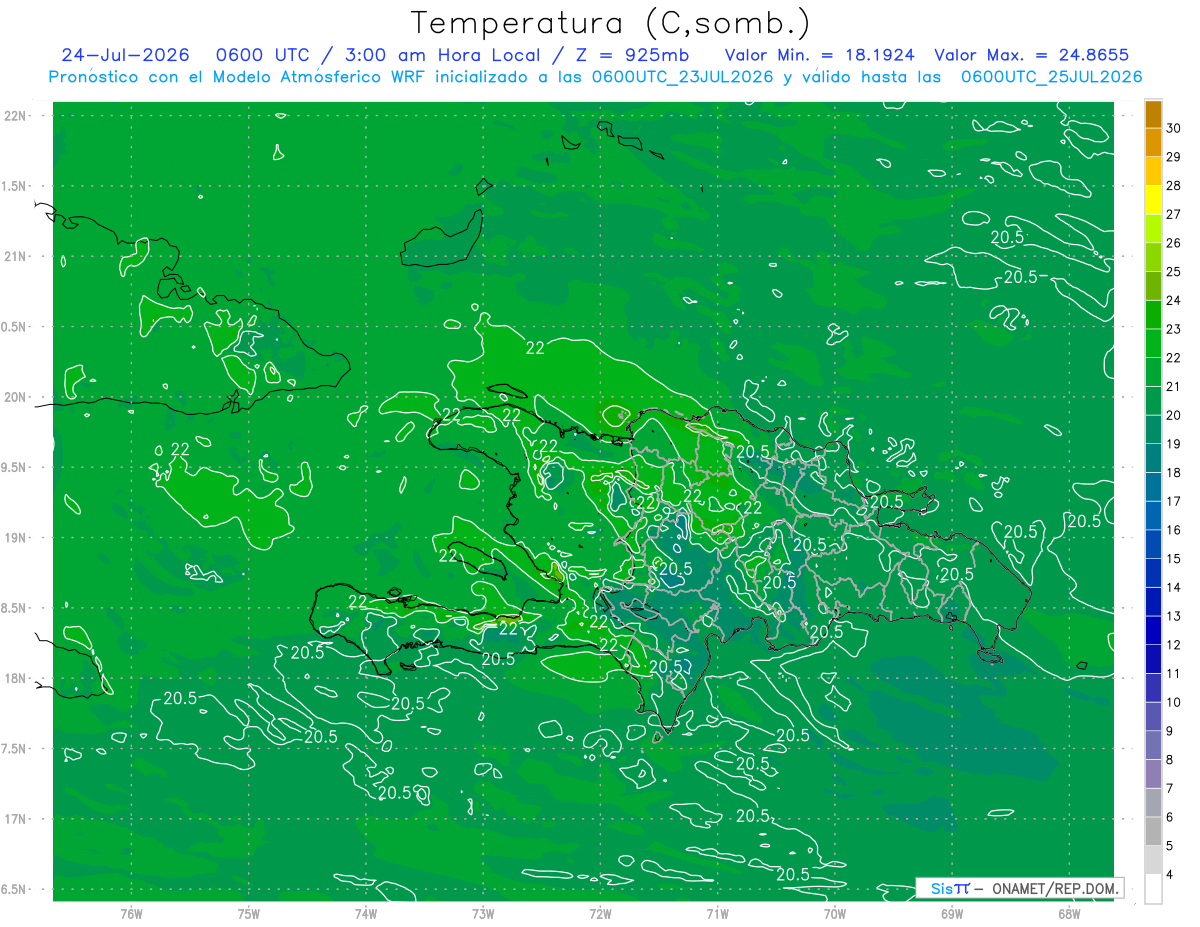
Task: Click color scale label '30'
Action: tap(1174, 128)
